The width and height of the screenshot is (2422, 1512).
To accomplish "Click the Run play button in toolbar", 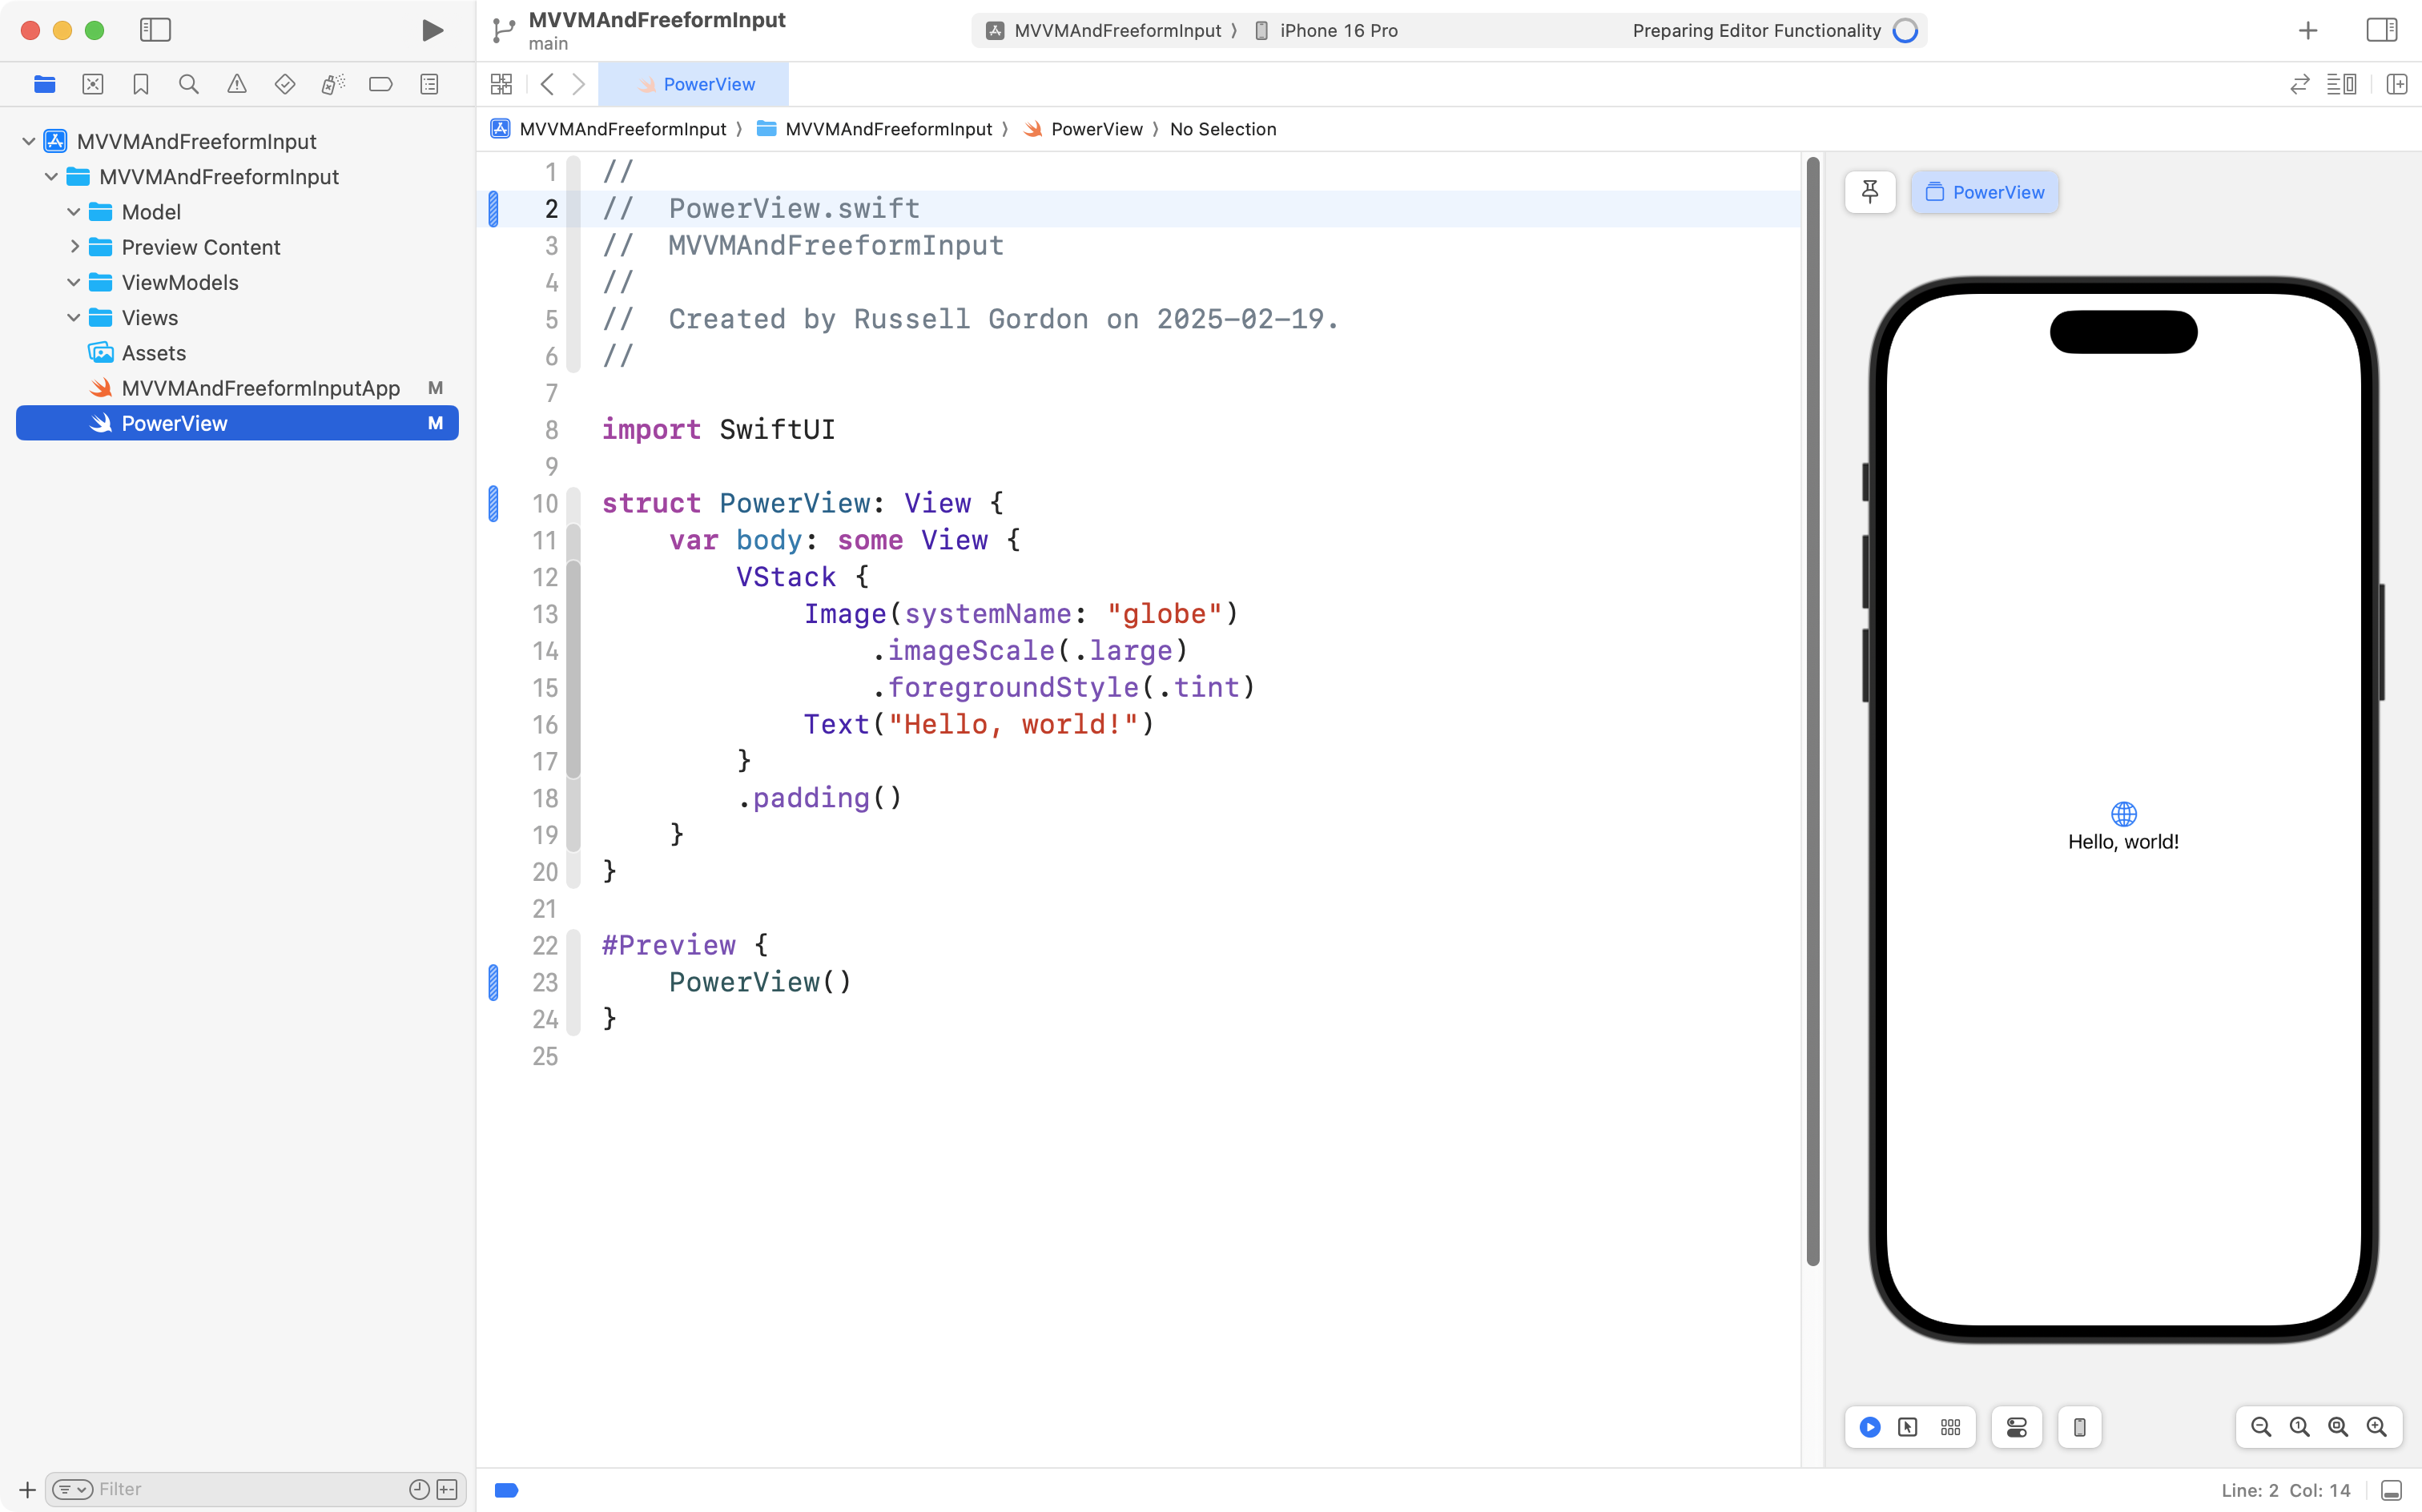I will point(432,30).
